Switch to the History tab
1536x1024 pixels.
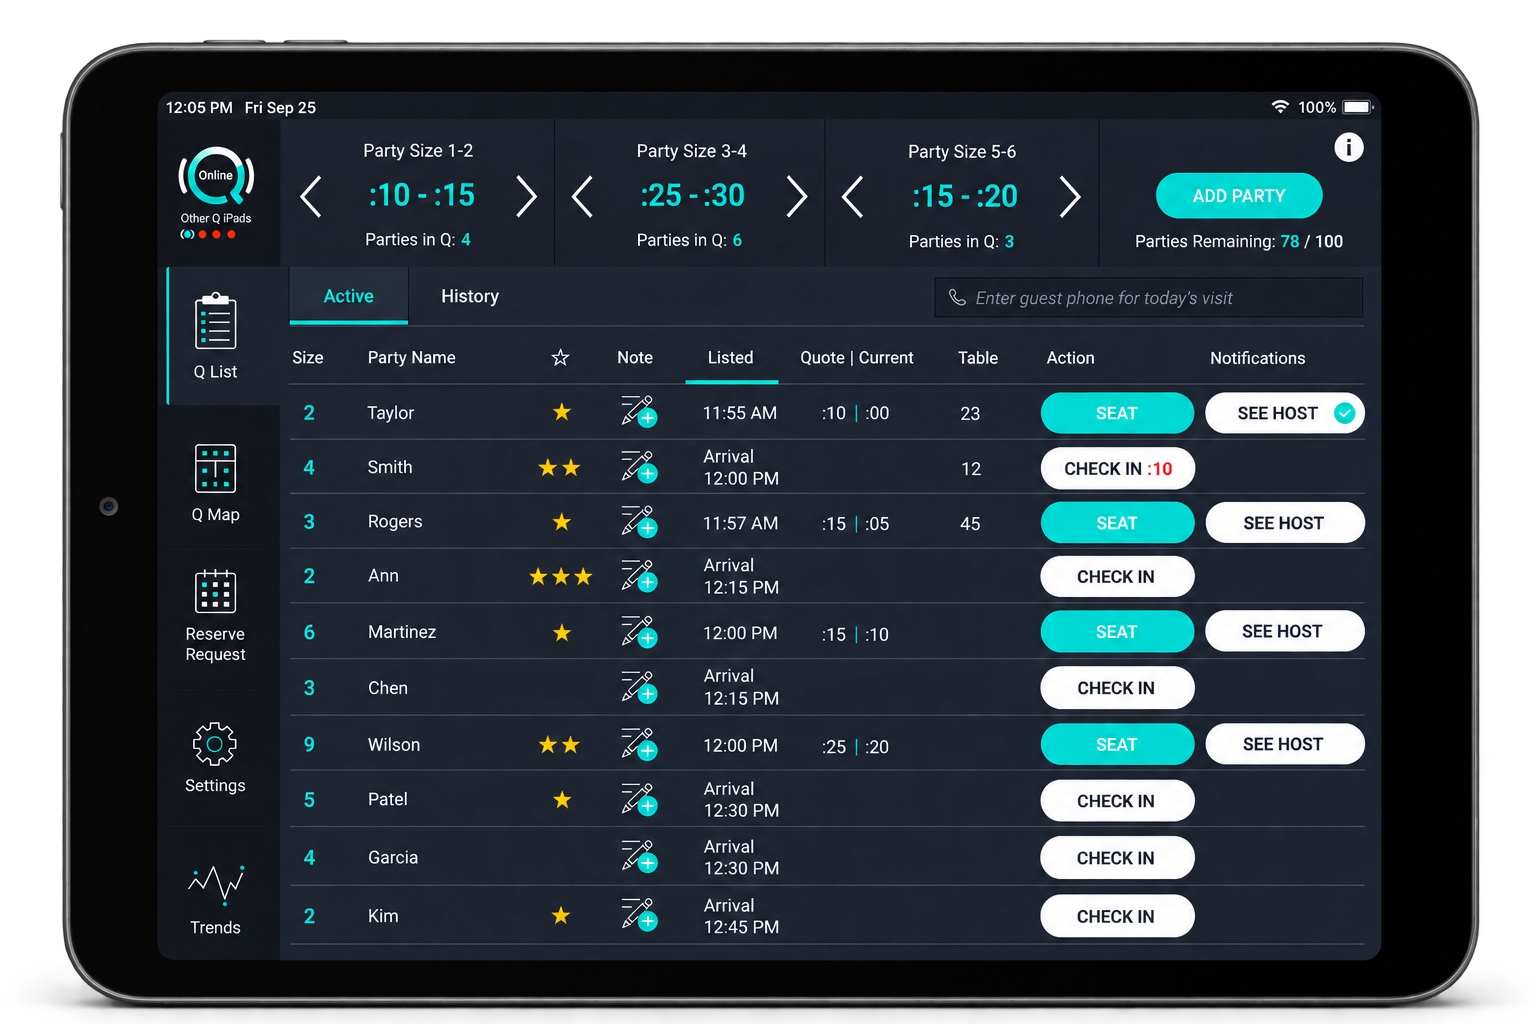pyautogui.click(x=470, y=296)
